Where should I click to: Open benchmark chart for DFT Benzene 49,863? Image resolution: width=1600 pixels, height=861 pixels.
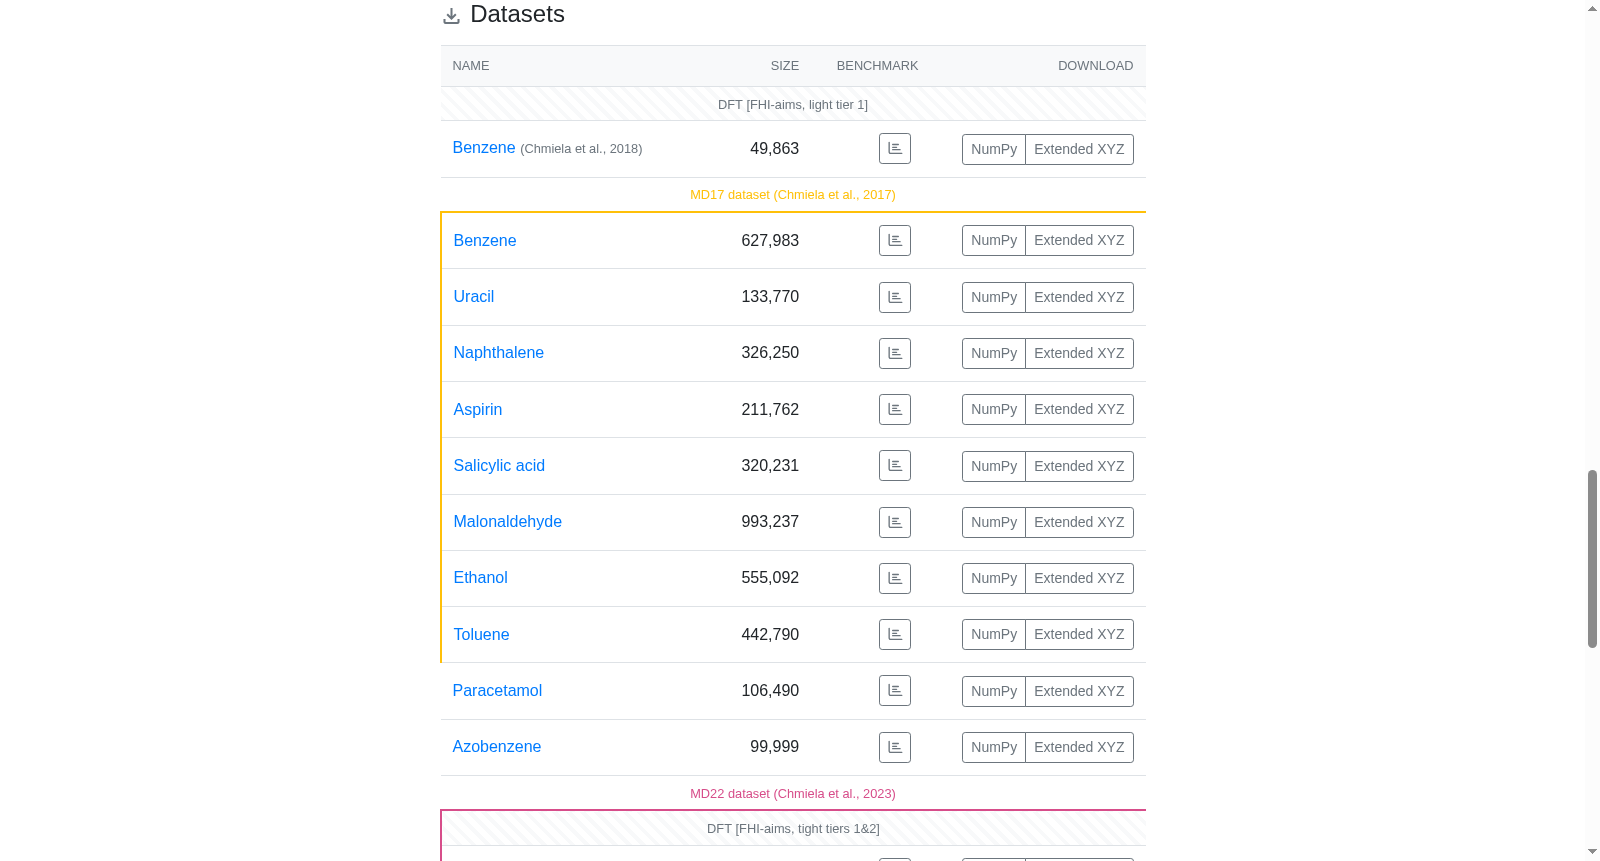(x=895, y=149)
